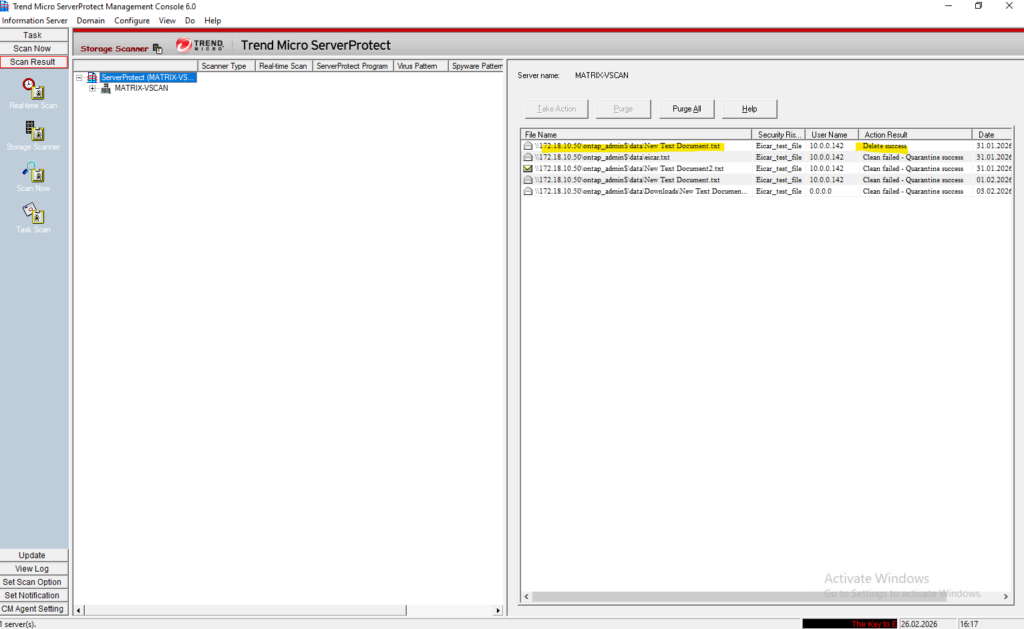This screenshot has height=629, width=1024.
Task: Select ServerProtect (MATRIX-VS... tree item
Action: coord(148,77)
